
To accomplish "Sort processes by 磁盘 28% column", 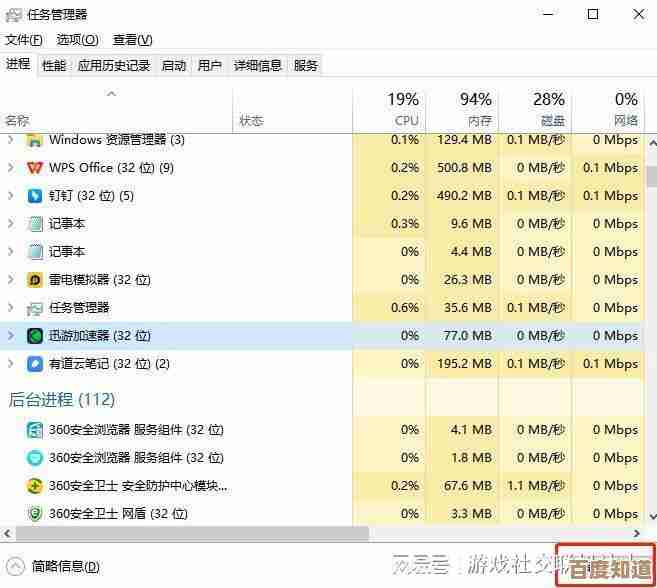I will click(x=535, y=110).
